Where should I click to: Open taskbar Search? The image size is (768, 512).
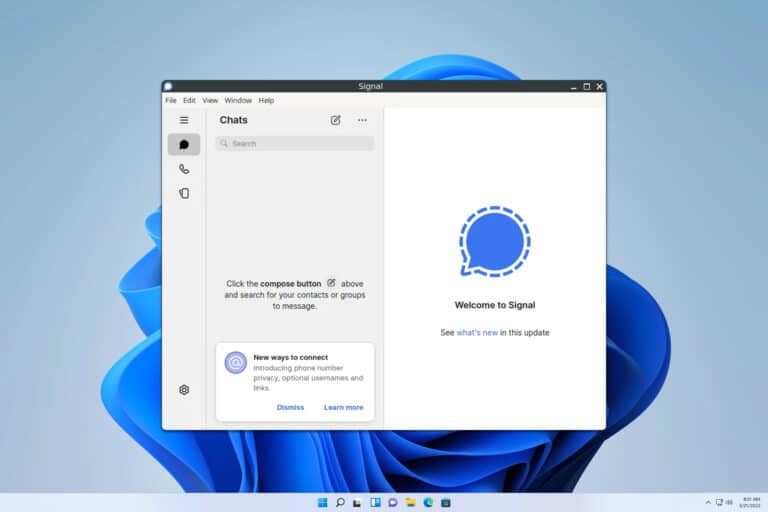click(340, 503)
